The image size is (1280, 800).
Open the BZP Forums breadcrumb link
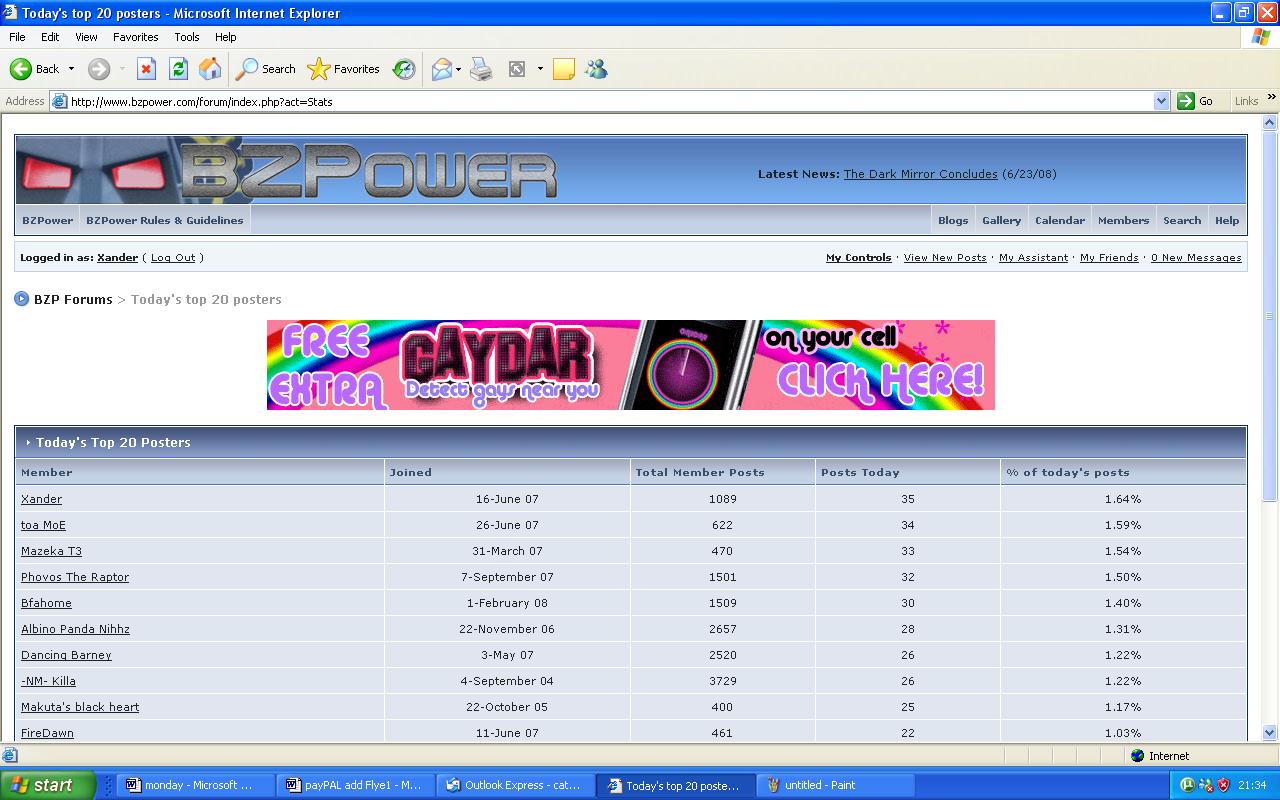[73, 299]
